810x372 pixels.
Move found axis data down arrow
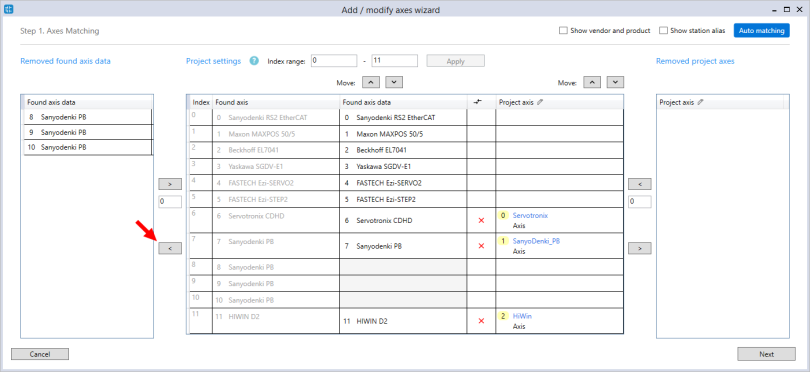click(x=394, y=82)
